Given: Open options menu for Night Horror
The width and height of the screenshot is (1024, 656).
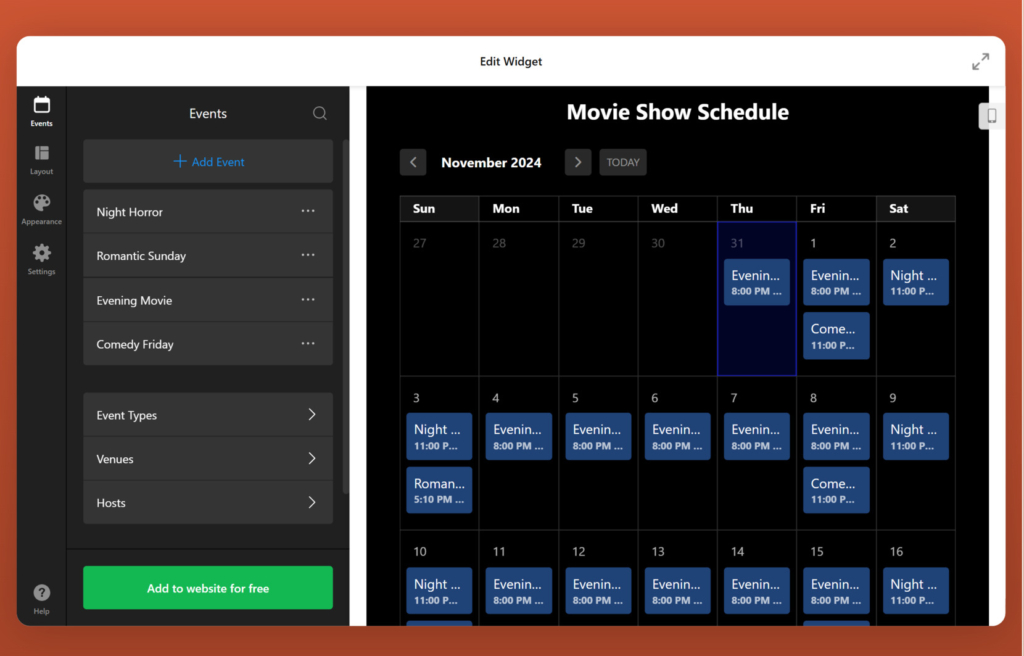Looking at the screenshot, I should [307, 211].
